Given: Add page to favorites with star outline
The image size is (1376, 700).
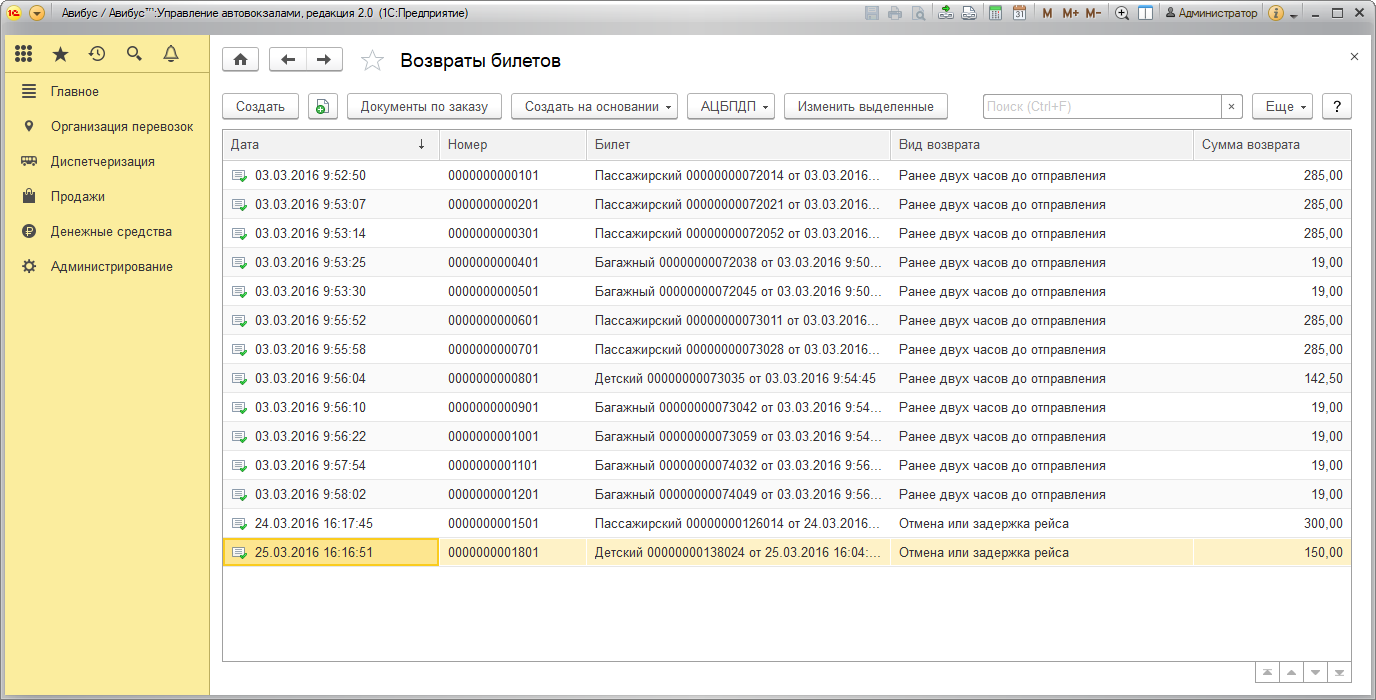Looking at the screenshot, I should click(372, 61).
